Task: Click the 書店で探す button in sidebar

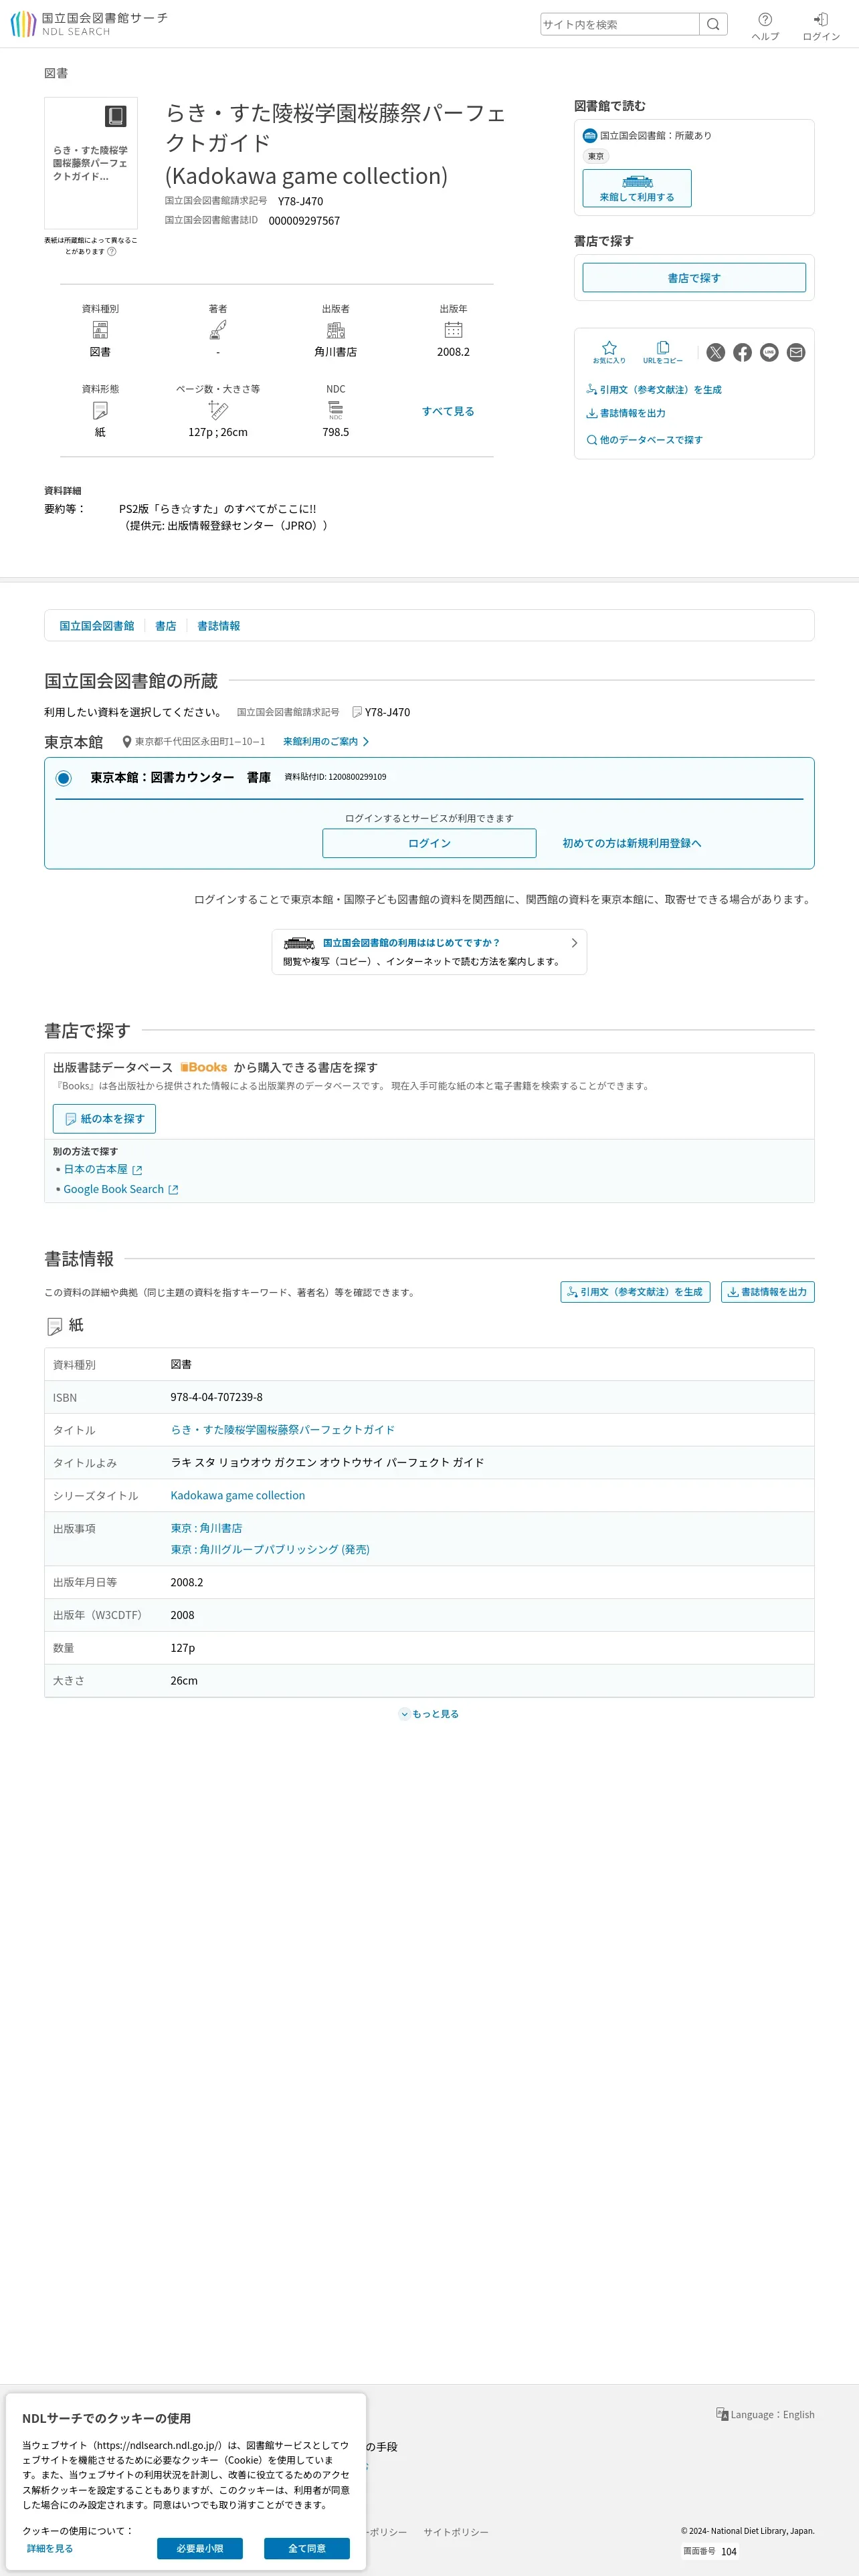Action: [x=694, y=278]
